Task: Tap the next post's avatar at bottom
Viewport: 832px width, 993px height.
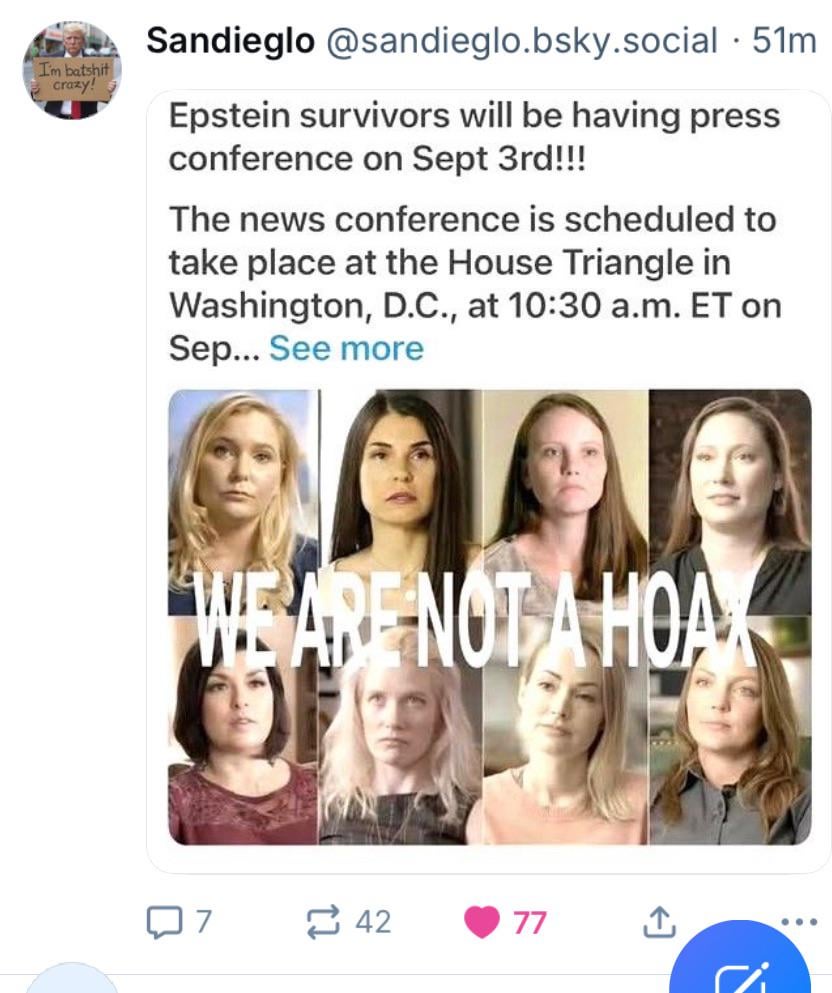Action: coord(72,978)
